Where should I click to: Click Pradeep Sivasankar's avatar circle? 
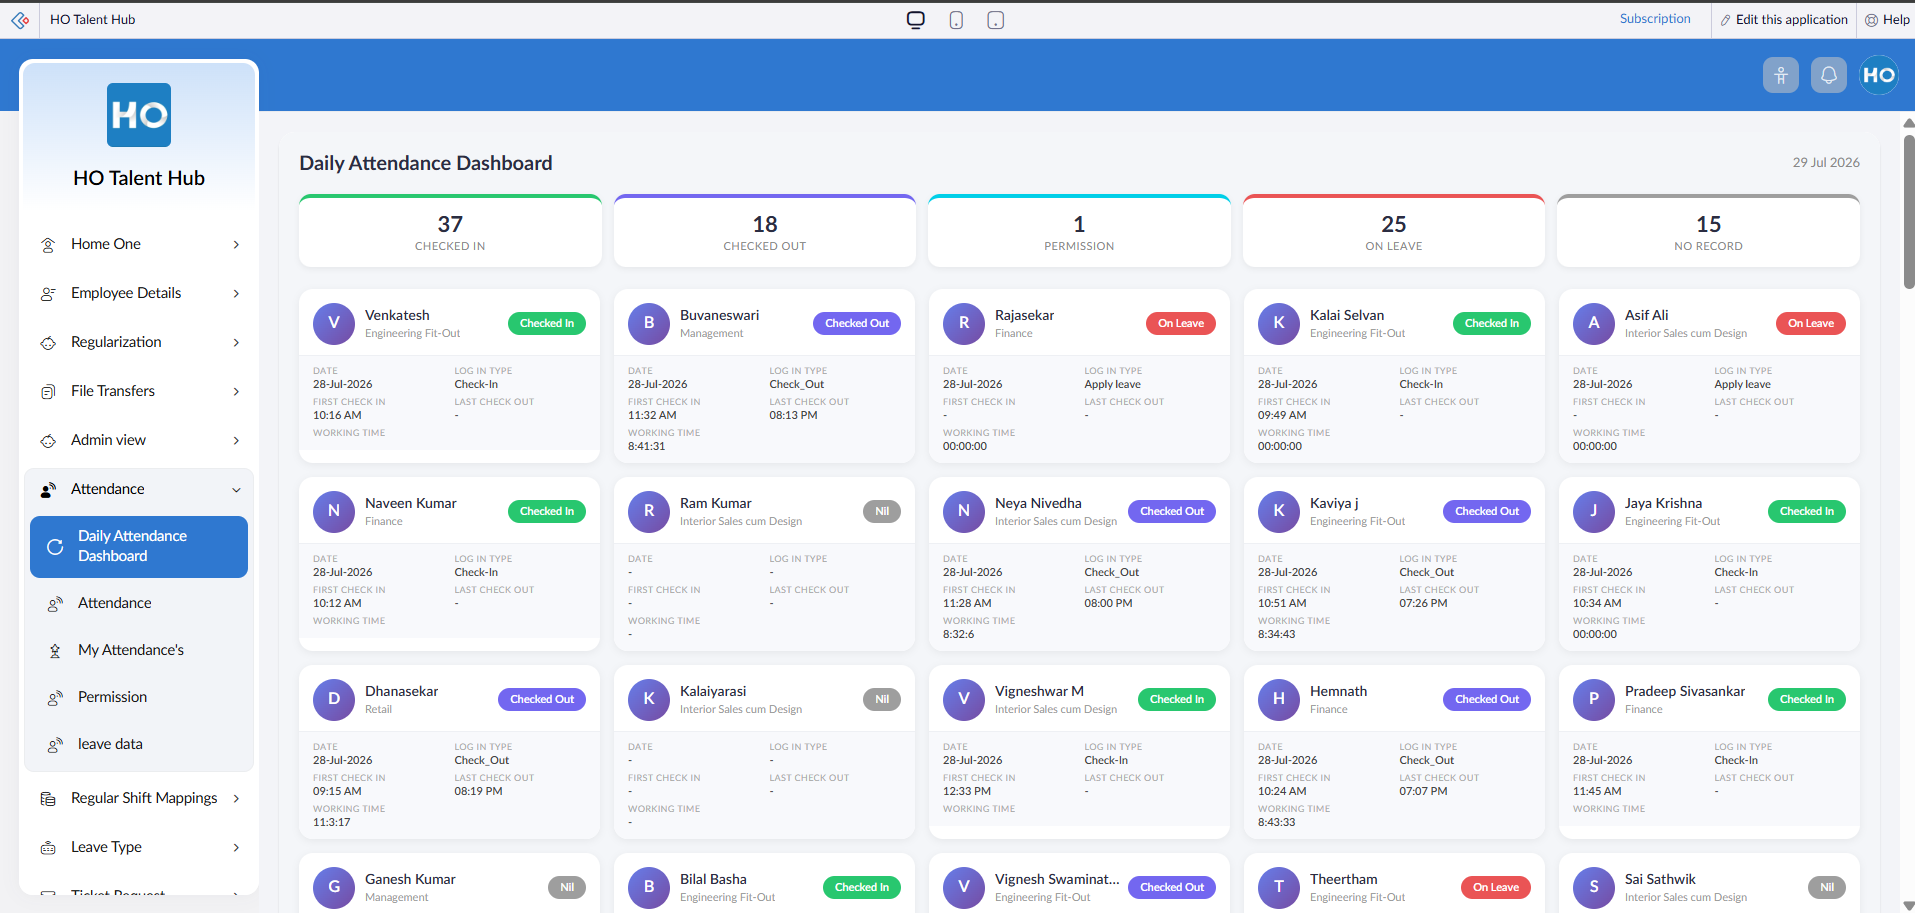pos(1594,699)
